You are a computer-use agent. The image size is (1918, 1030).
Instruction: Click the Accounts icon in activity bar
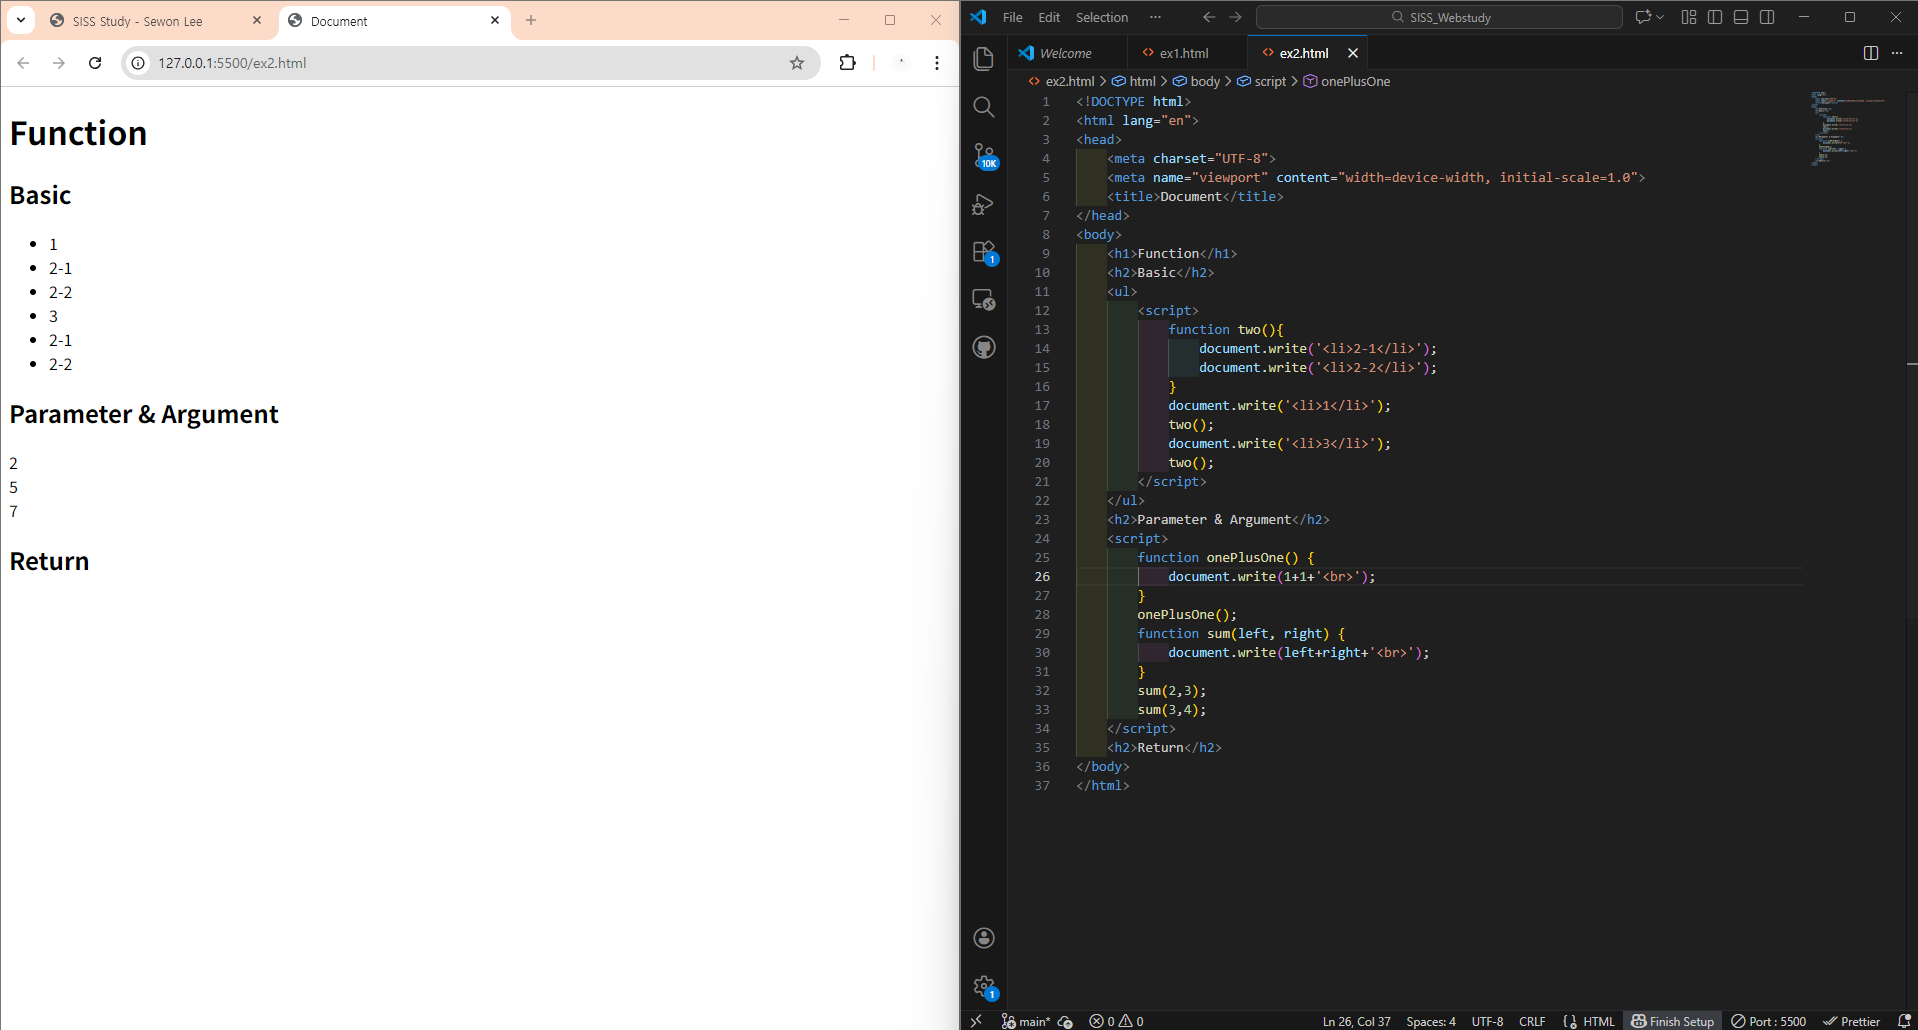(x=984, y=937)
